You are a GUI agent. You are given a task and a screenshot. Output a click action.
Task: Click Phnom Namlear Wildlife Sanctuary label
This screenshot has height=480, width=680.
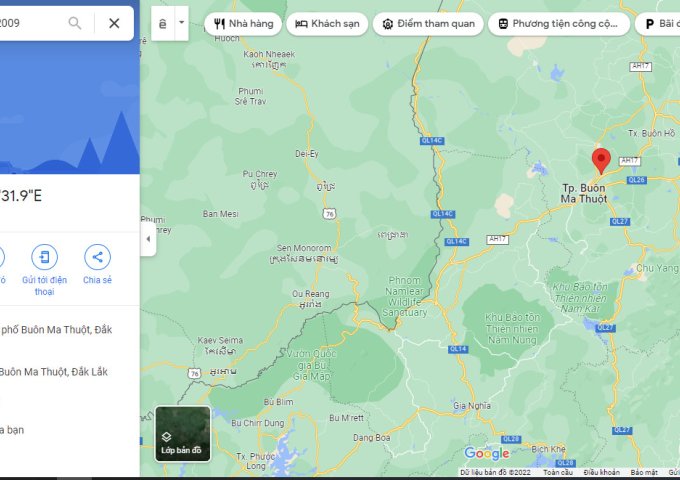[x=405, y=296]
